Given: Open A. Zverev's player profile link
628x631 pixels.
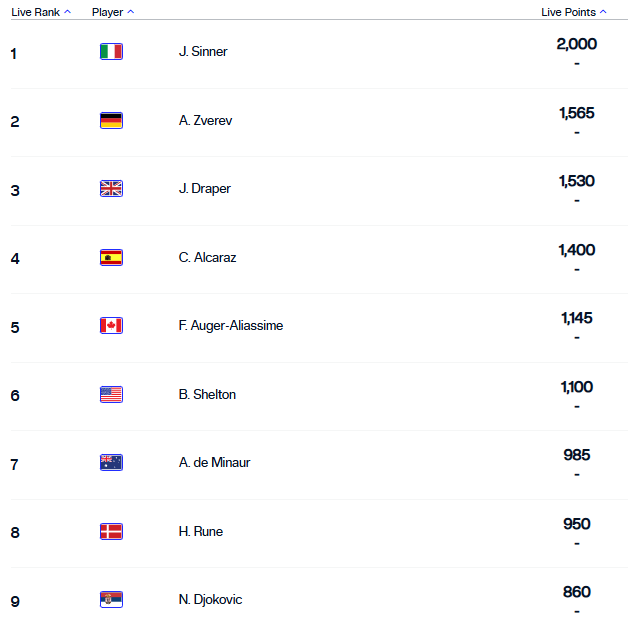Looking at the screenshot, I should (x=206, y=120).
